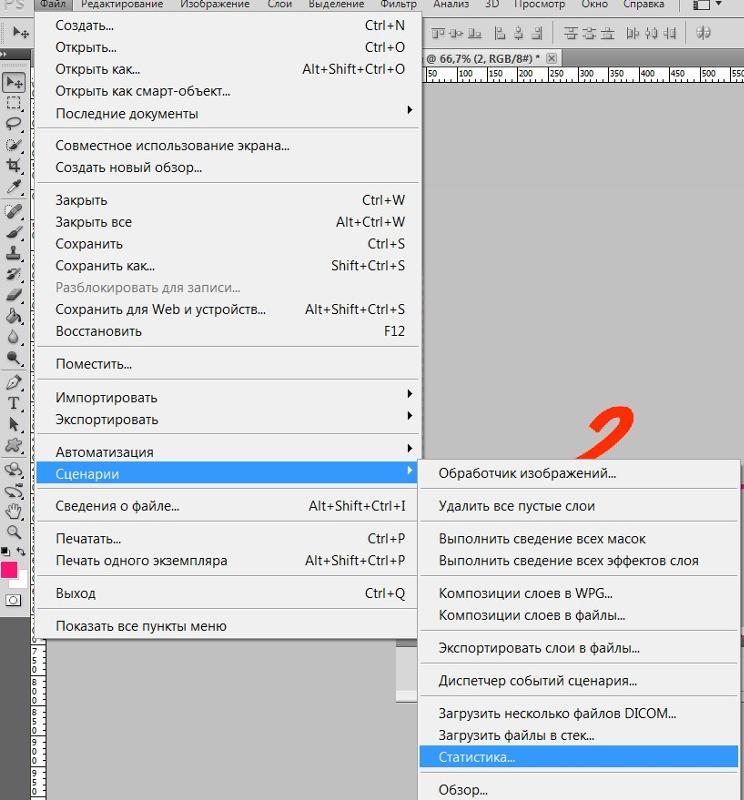Select the History Brush tool
744x800 pixels.
(x=14, y=274)
